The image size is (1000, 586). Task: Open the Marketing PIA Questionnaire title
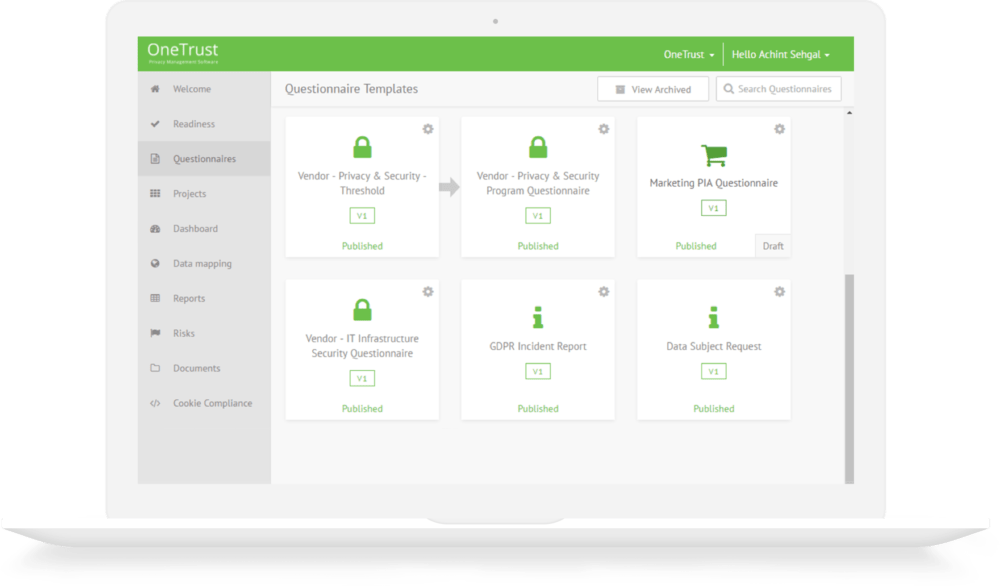[714, 183]
